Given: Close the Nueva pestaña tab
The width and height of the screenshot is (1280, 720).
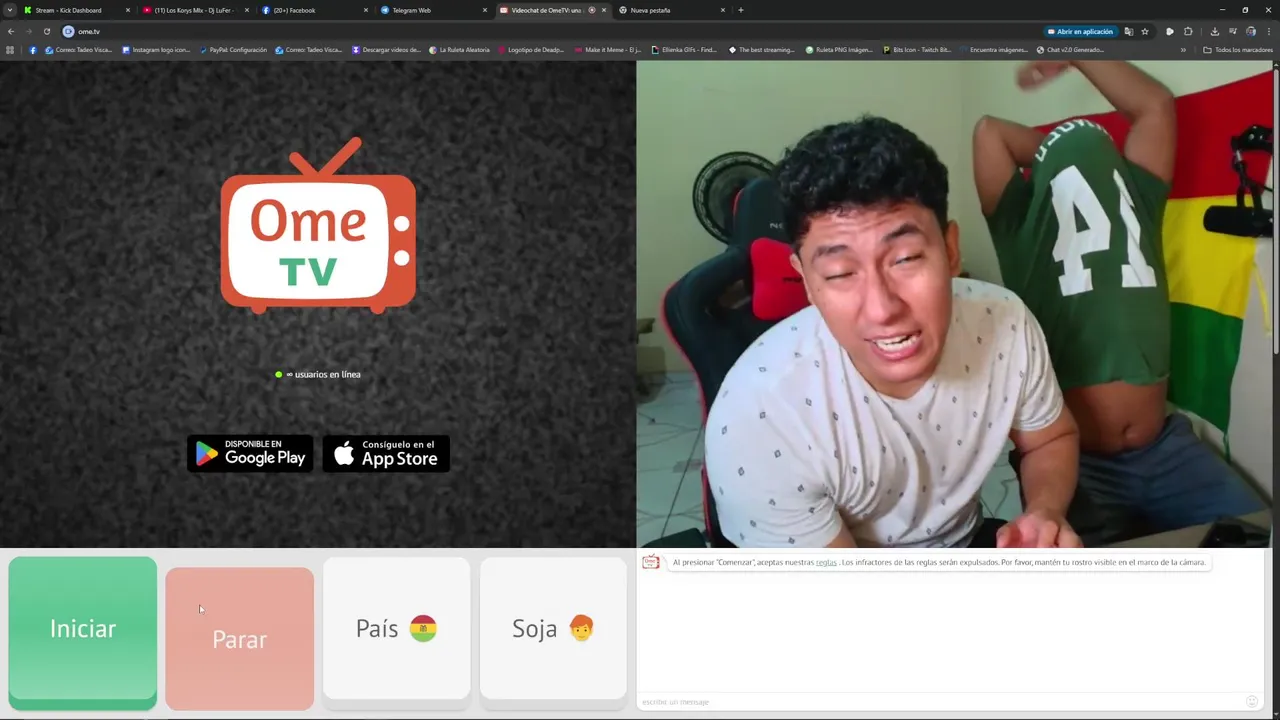Looking at the screenshot, I should click(723, 10).
